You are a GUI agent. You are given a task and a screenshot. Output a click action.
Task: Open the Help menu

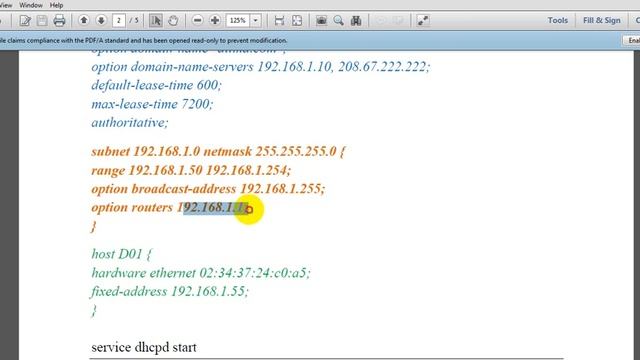coord(56,5)
